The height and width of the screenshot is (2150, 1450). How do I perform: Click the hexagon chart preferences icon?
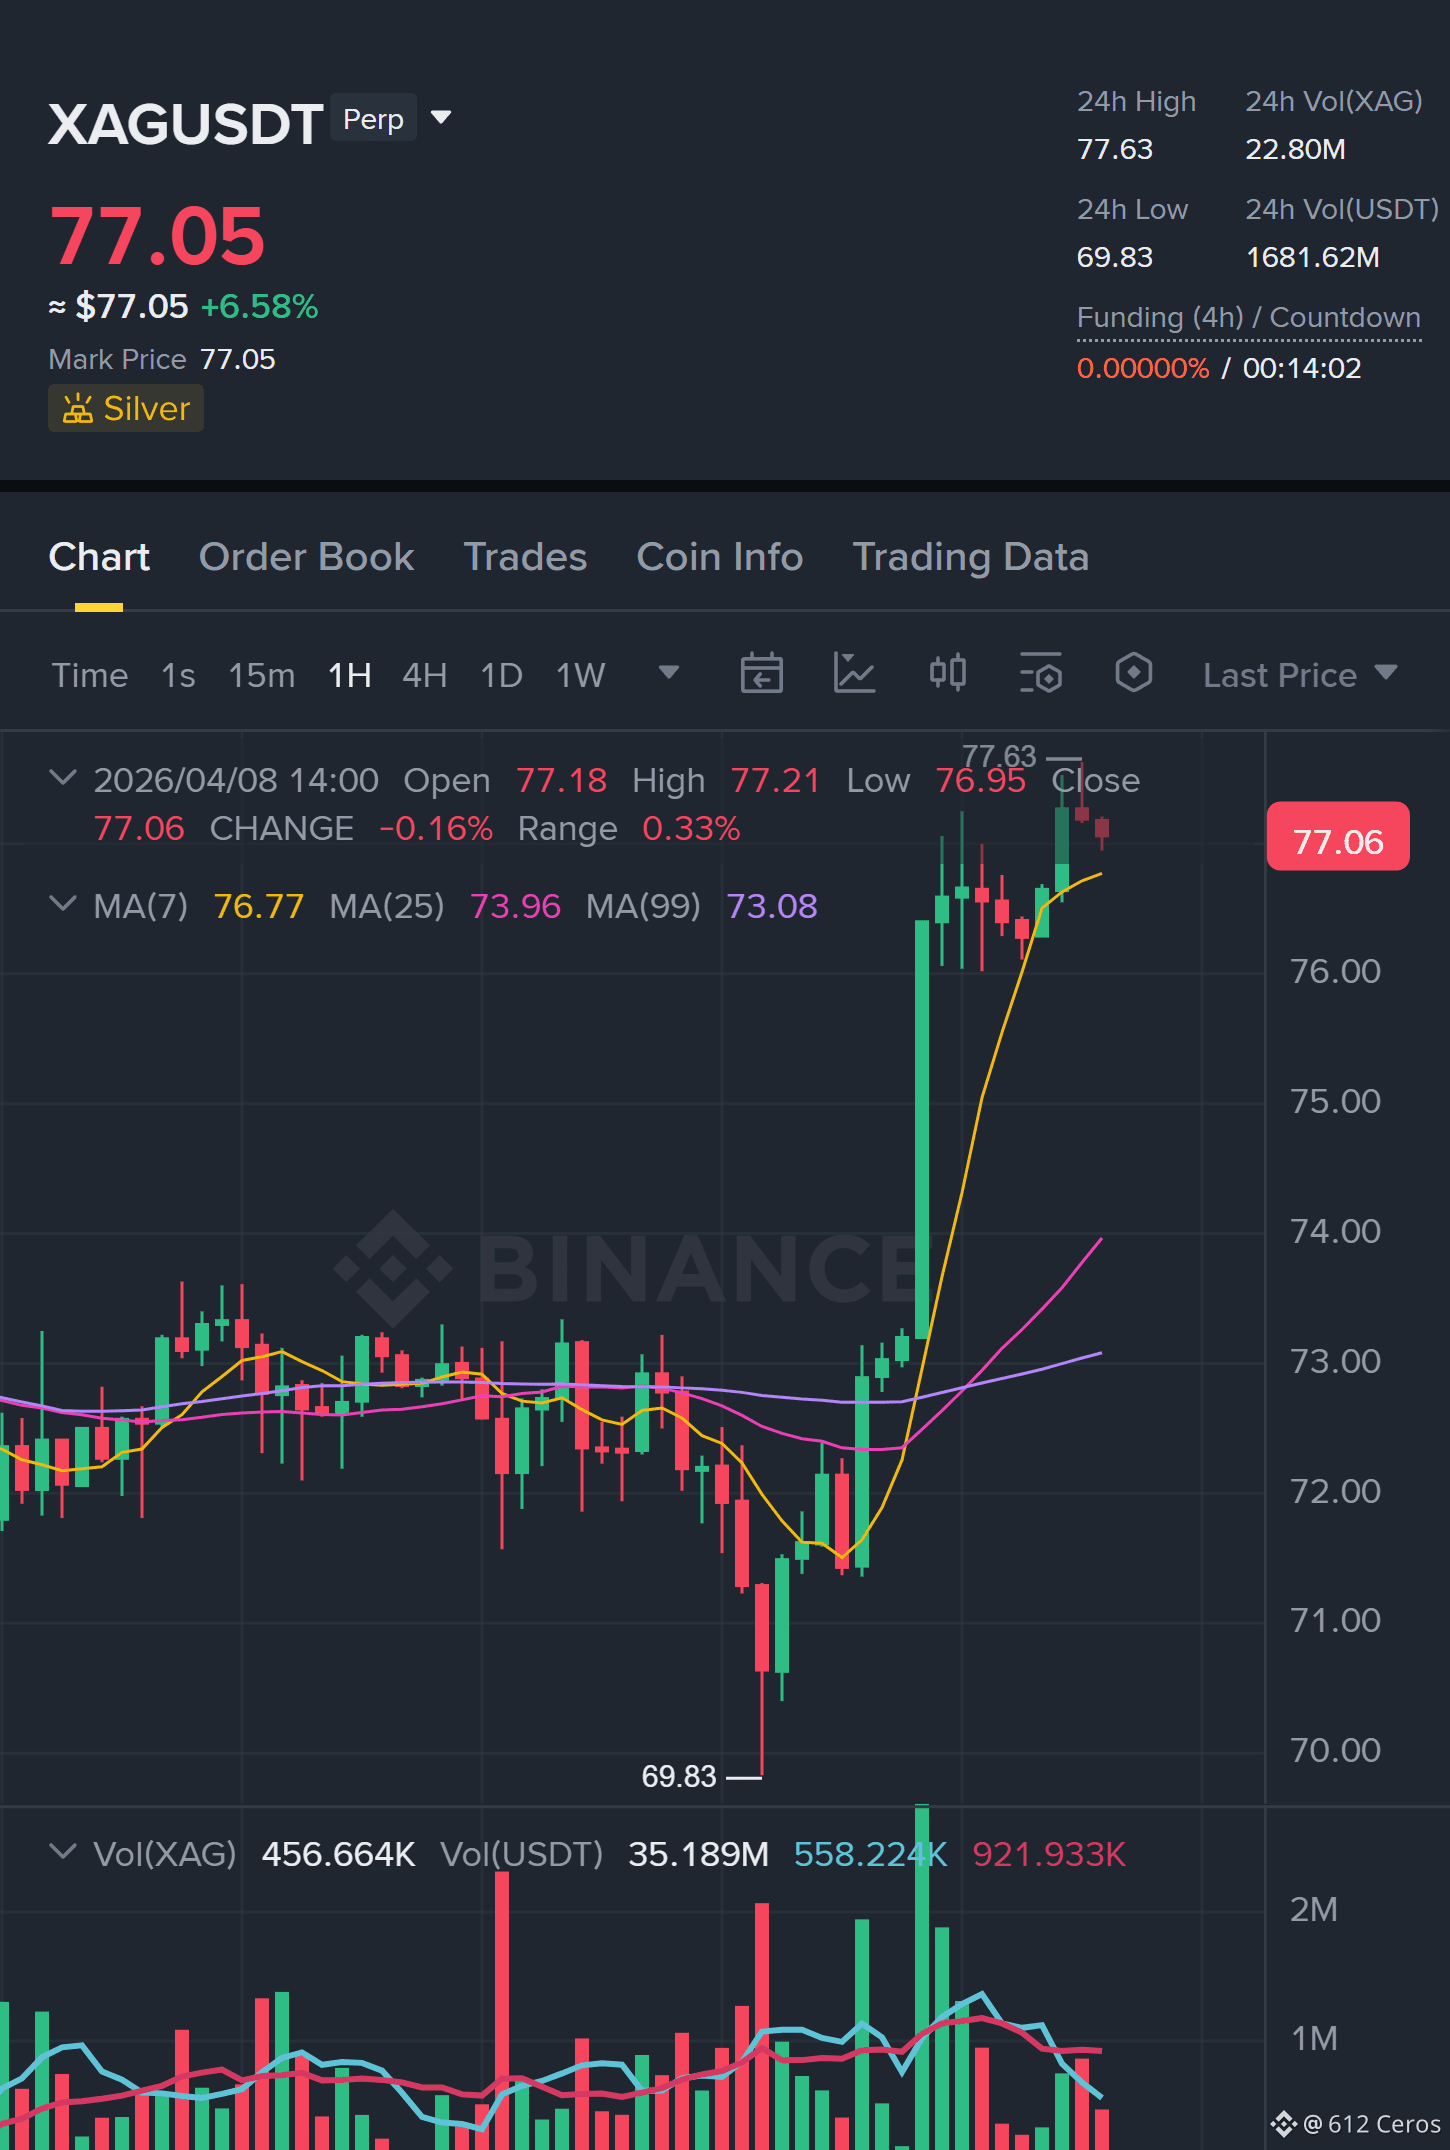[x=1133, y=673]
